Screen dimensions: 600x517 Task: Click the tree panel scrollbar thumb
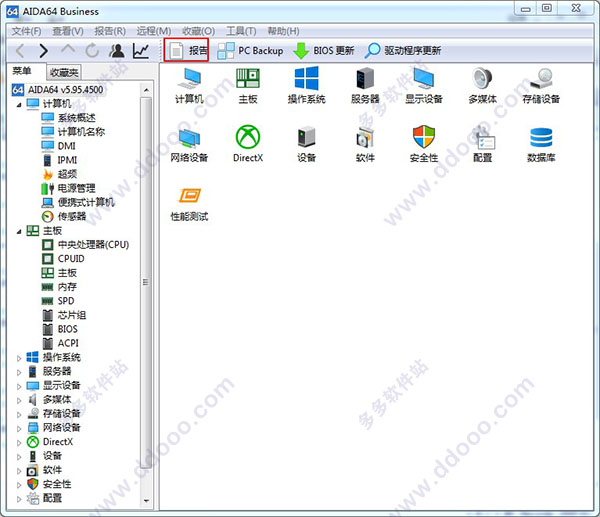[x=146, y=282]
